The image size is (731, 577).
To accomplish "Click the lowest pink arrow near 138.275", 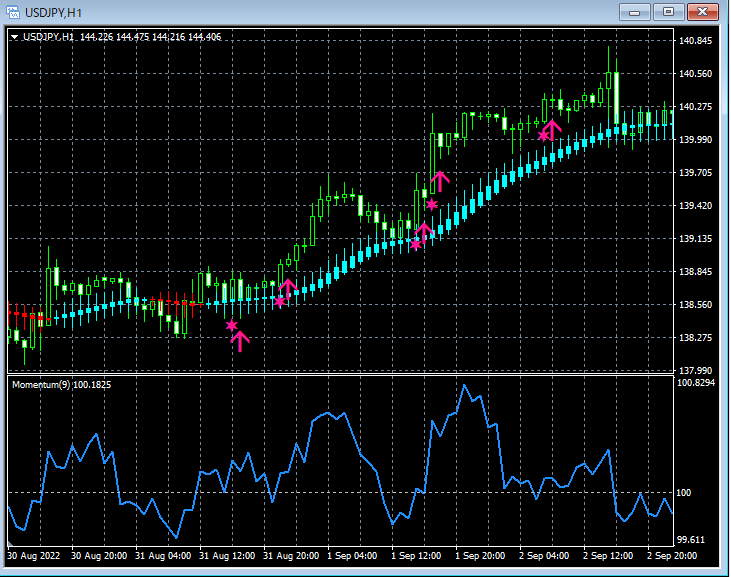I will (240, 341).
